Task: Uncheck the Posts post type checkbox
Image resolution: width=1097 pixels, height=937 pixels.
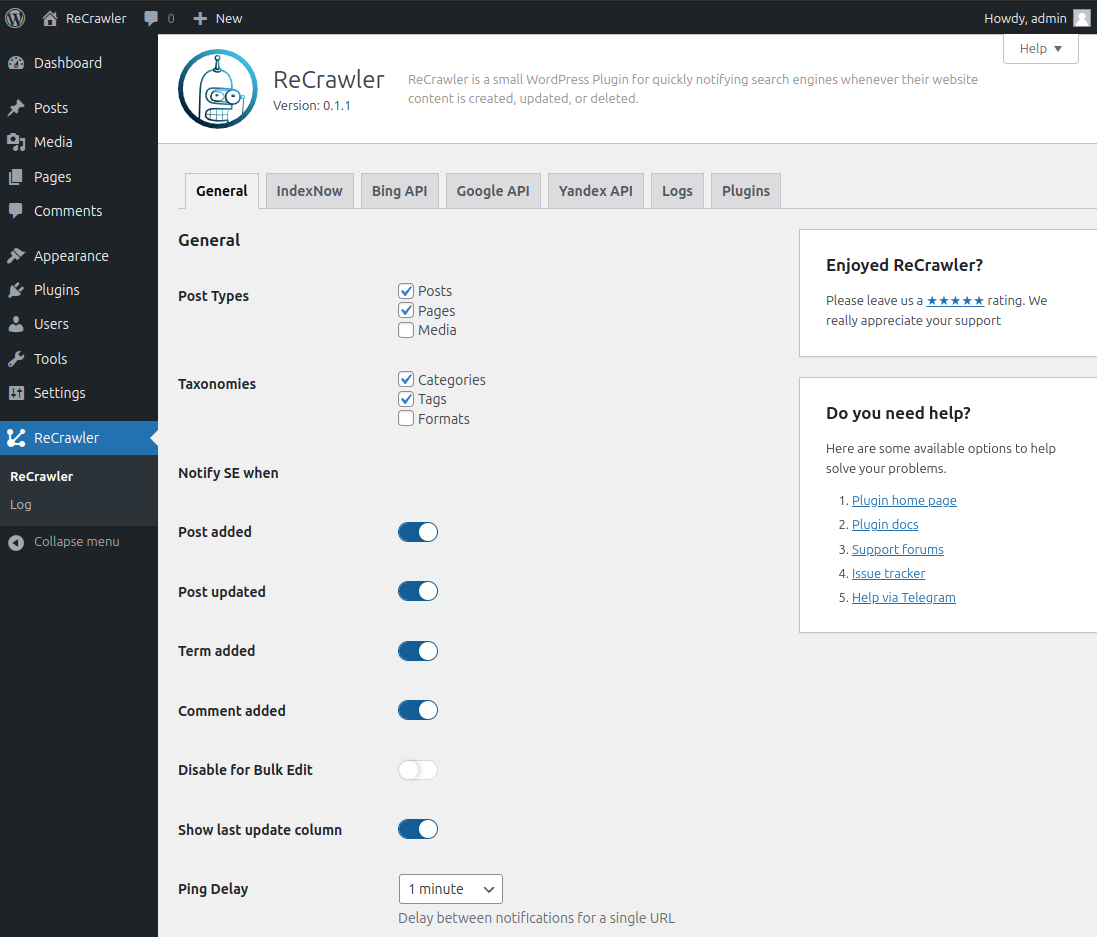Action: click(x=406, y=290)
